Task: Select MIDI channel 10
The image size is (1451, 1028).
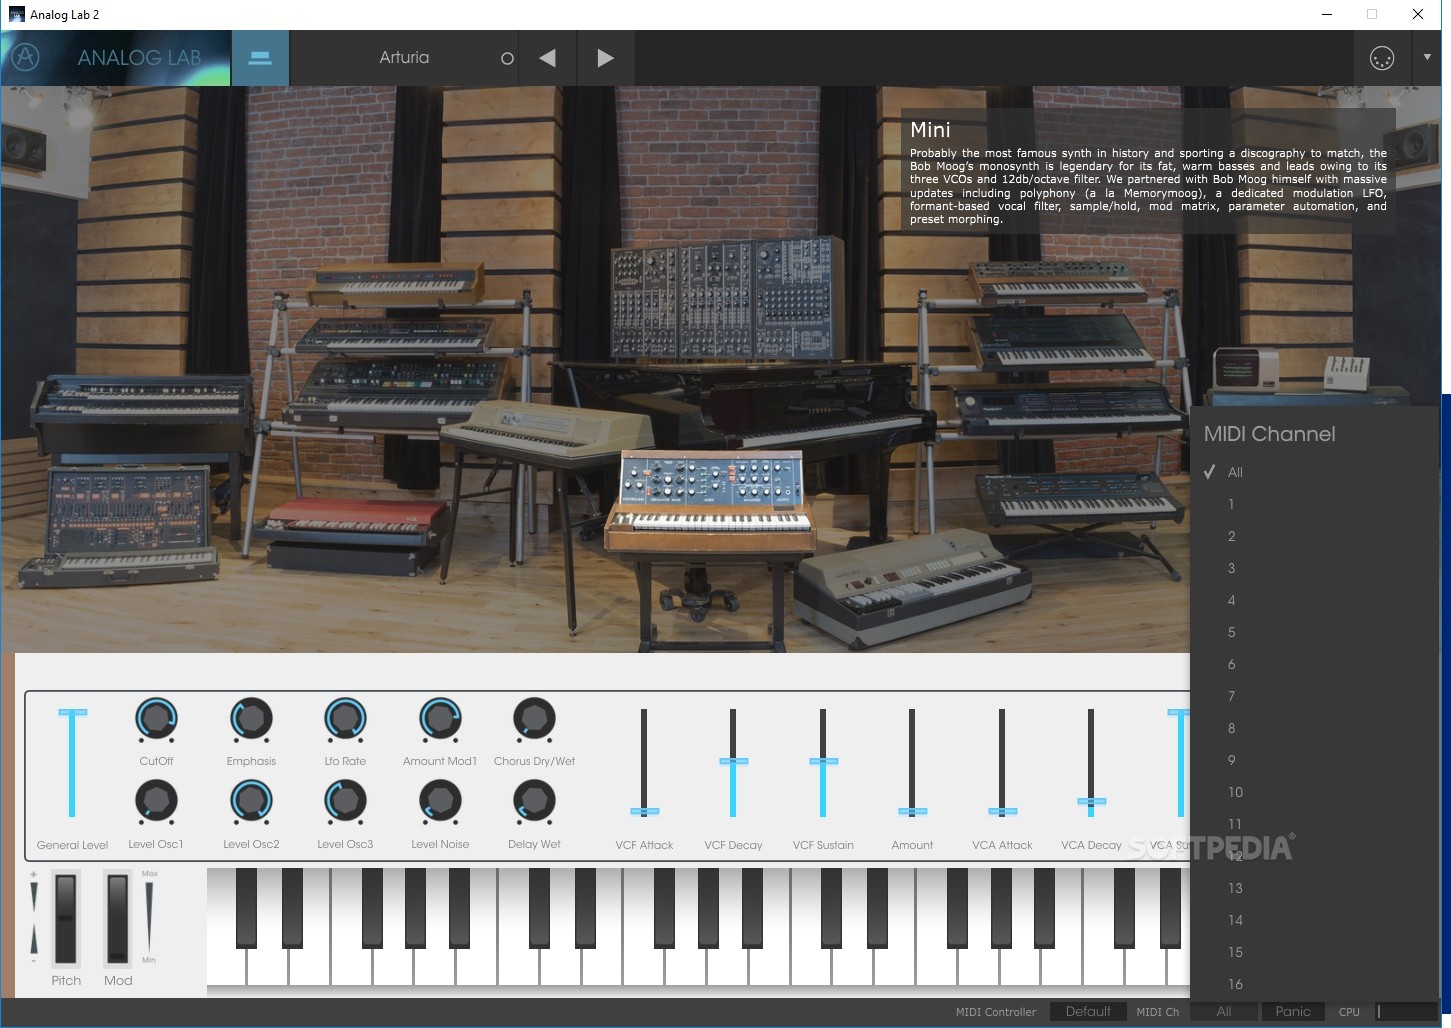Action: tap(1315, 792)
